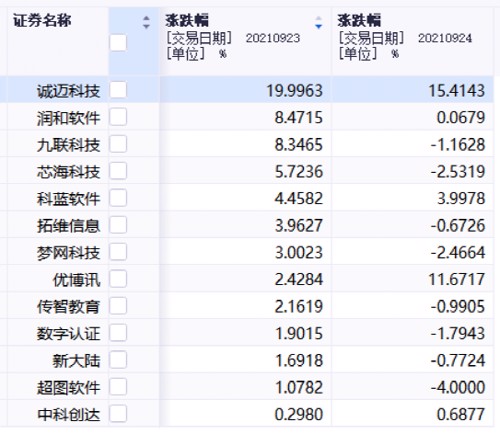Click the 证券名称 column header

[42, 21]
